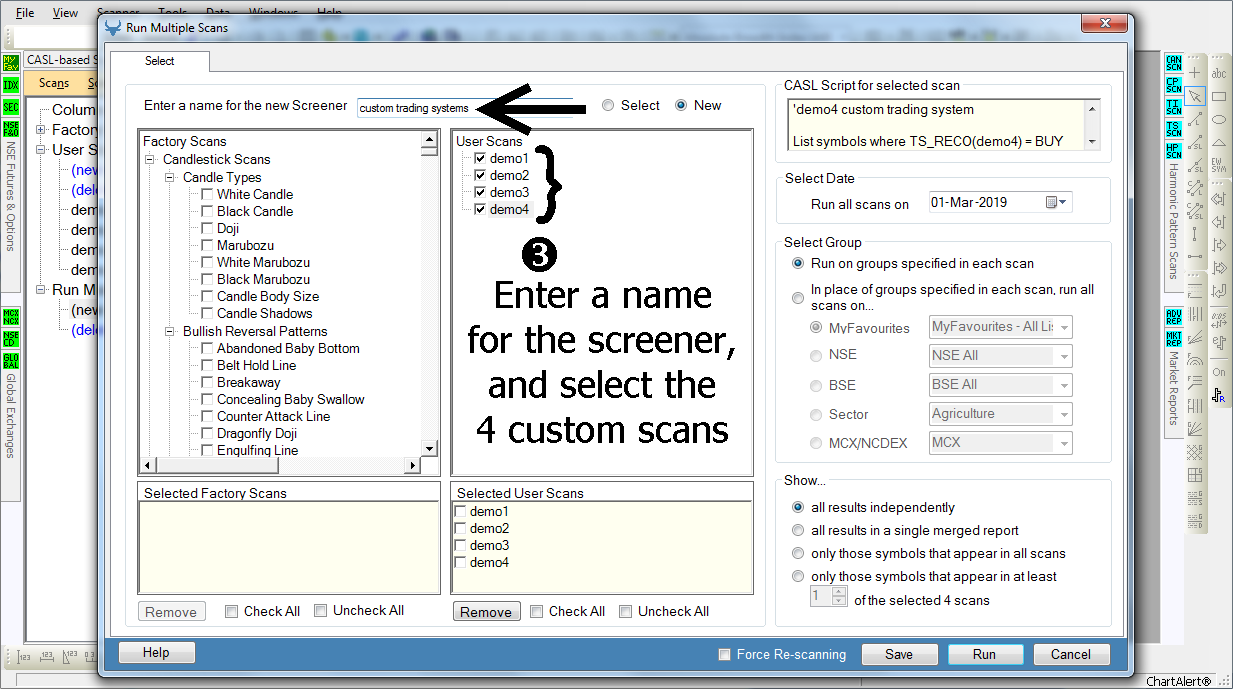
Task: Tick Check All under Selected User Scans
Action: tap(536, 611)
